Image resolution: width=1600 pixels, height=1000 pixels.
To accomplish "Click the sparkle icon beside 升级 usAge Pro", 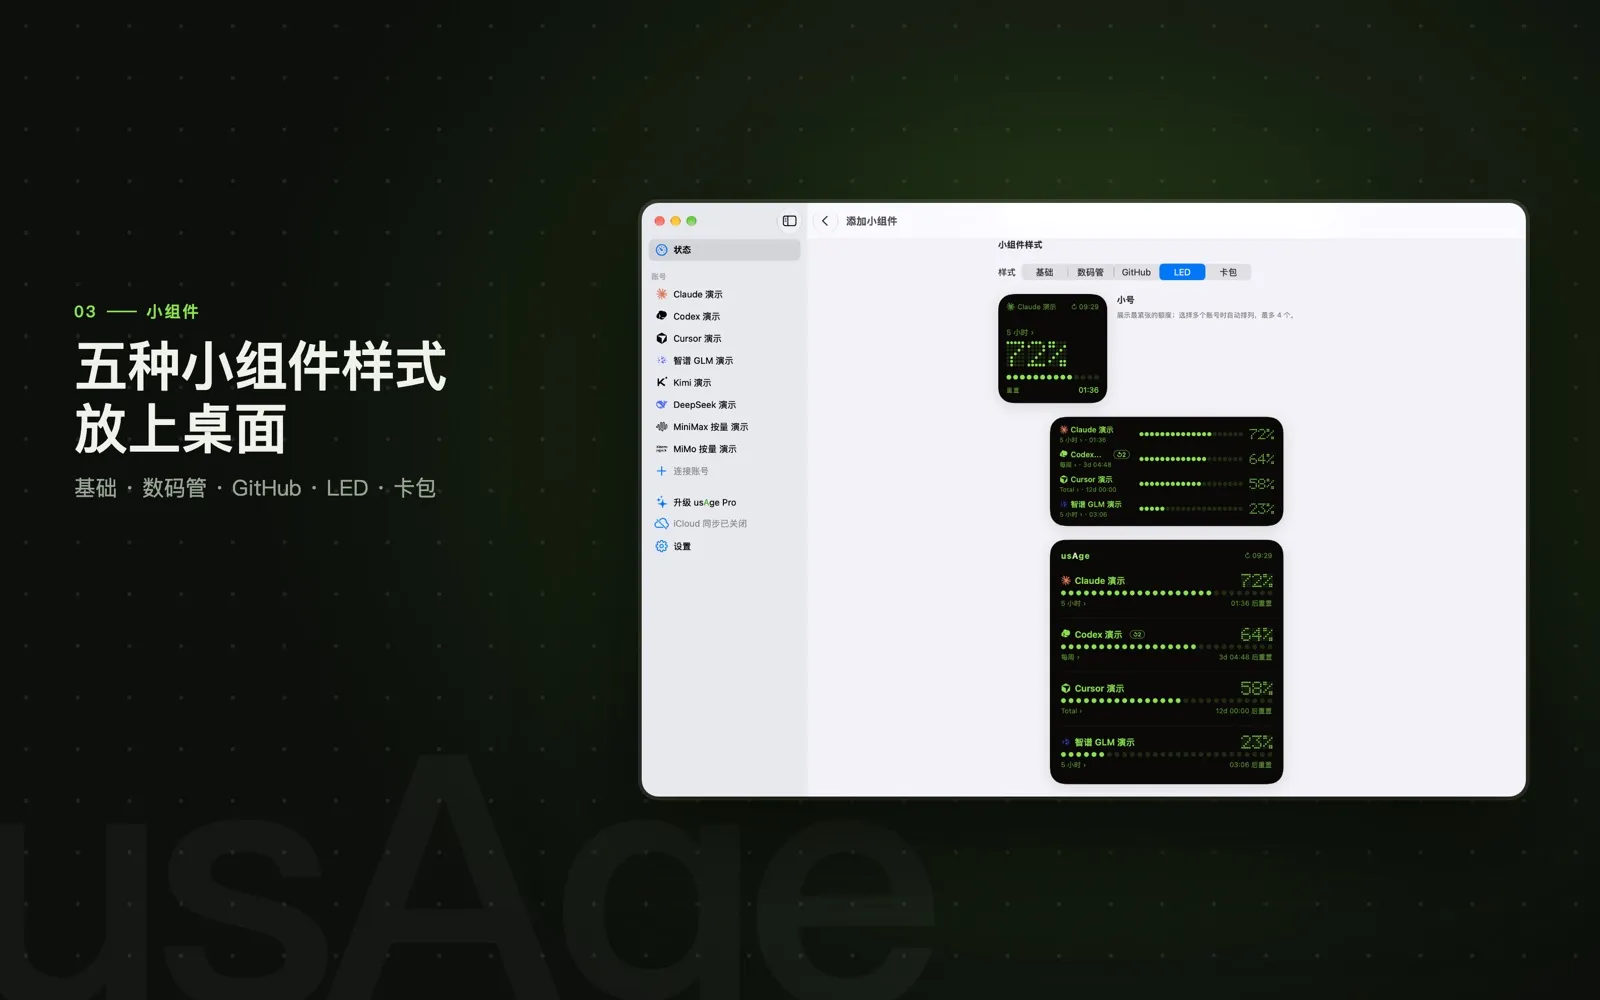I will (x=661, y=502).
